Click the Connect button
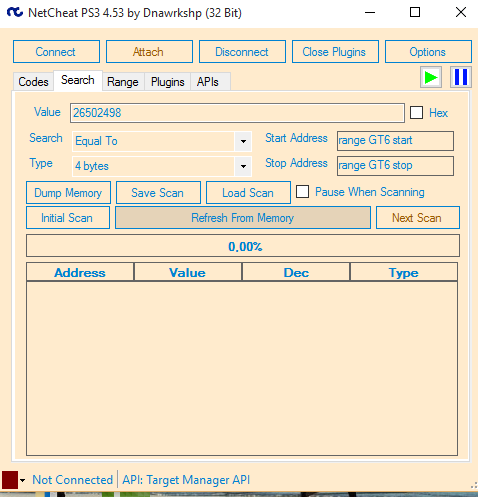Viewport: 478px width, 497px height. tap(56, 52)
